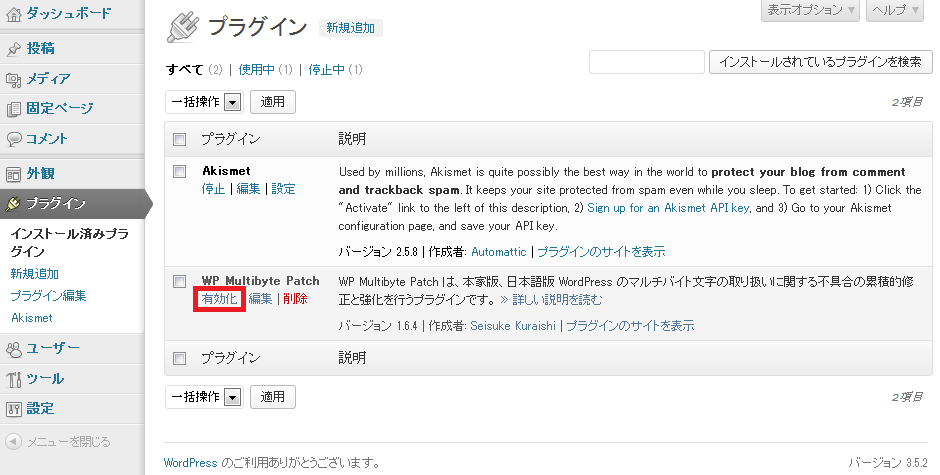Collapse sidebar with メニューを閉じる arrow

coord(13,441)
